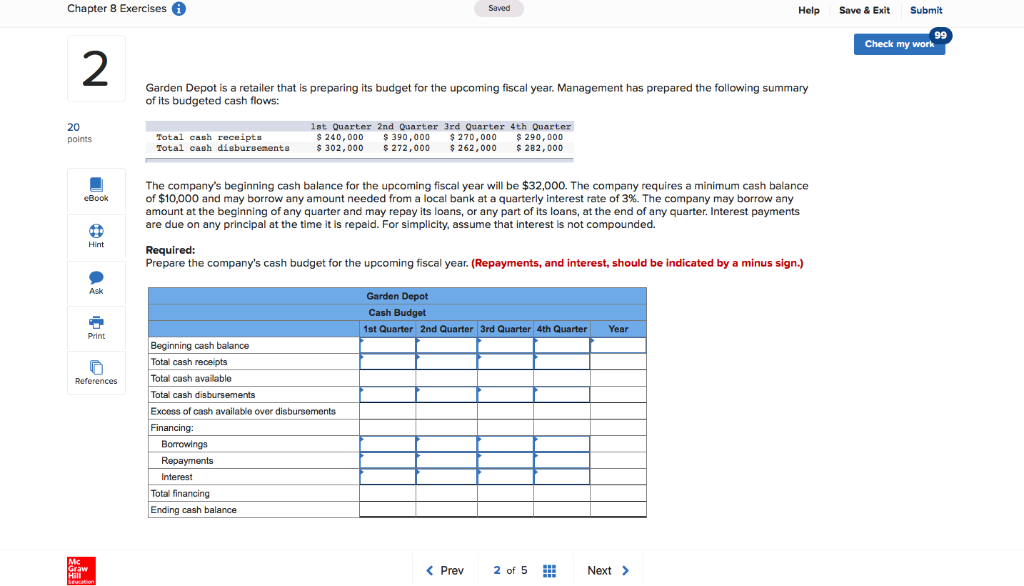Open the Print option
The height and width of the screenshot is (586, 1024).
[95, 328]
